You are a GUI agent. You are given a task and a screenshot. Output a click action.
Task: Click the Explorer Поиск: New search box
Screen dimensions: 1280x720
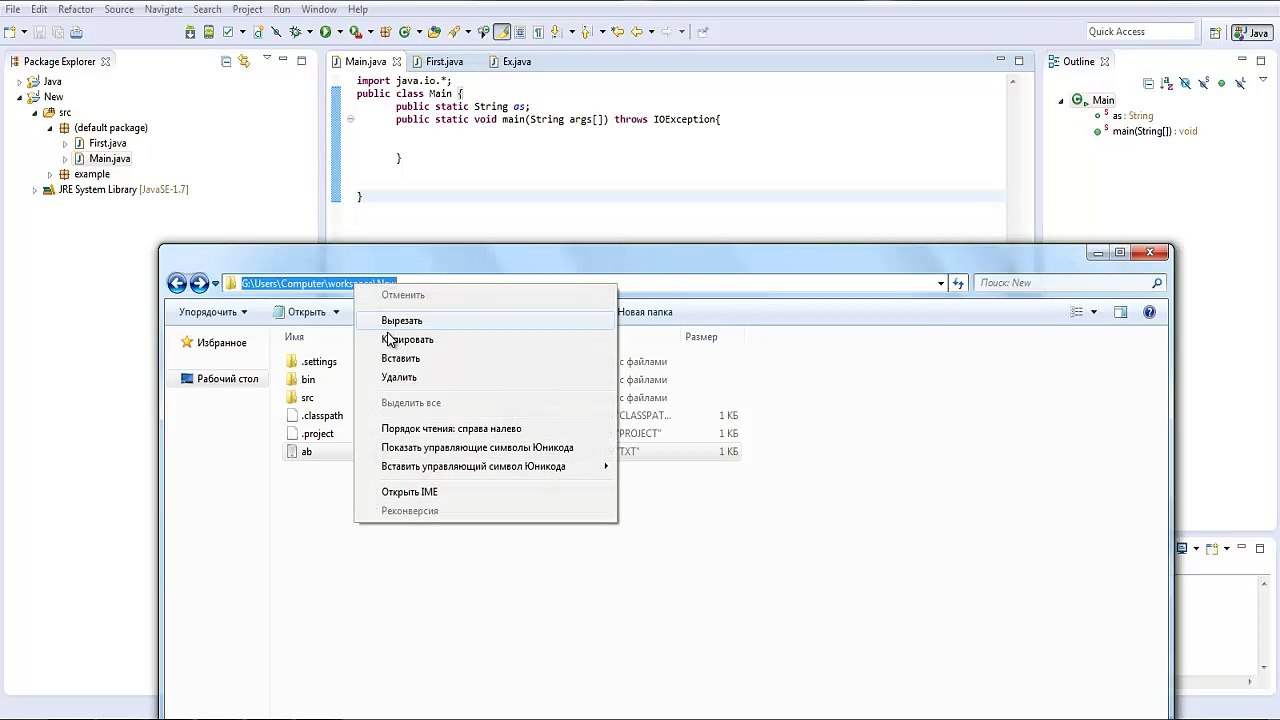[x=1070, y=283]
